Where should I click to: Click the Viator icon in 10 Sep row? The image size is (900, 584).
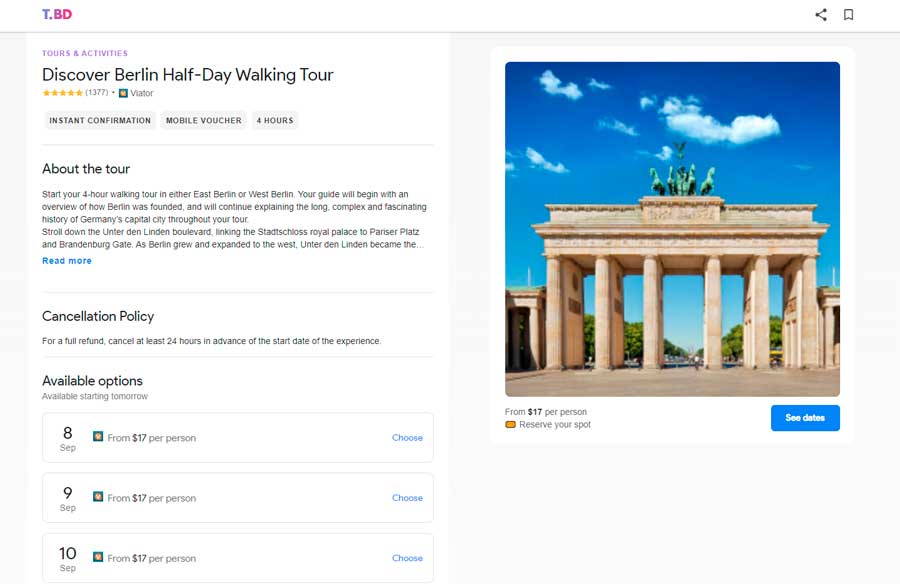click(x=98, y=557)
